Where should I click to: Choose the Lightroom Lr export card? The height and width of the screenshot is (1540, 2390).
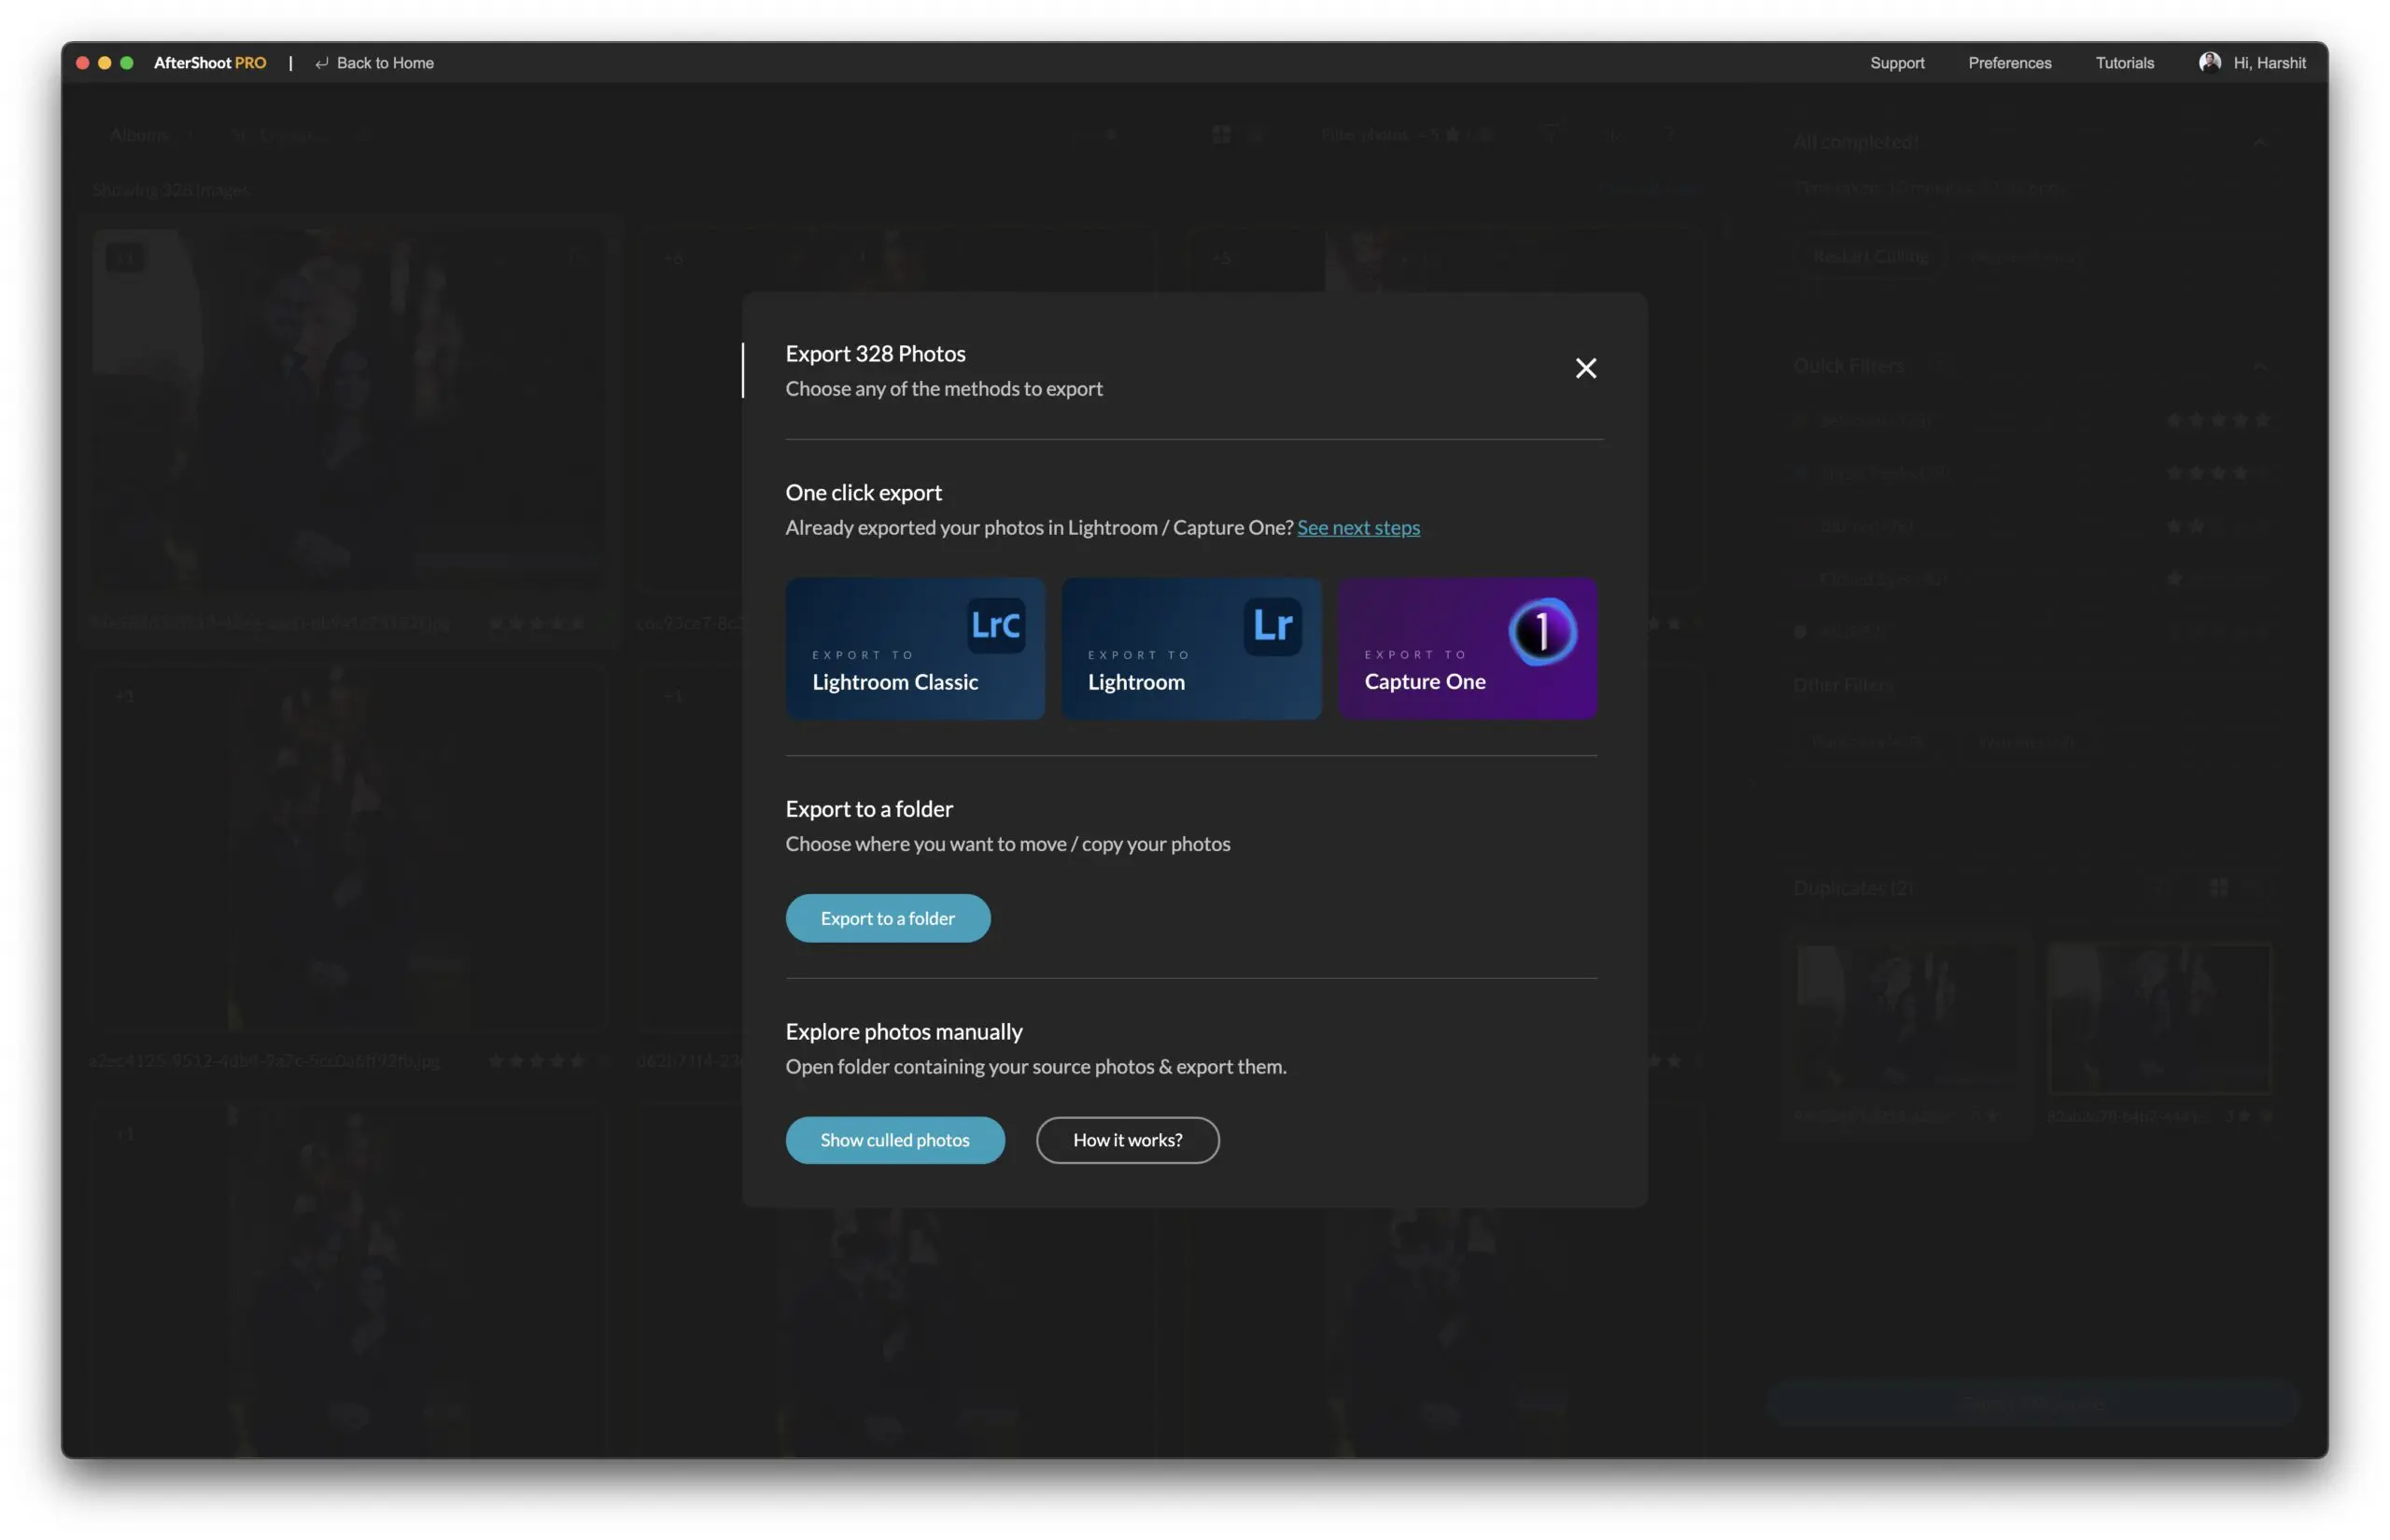click(x=1191, y=648)
